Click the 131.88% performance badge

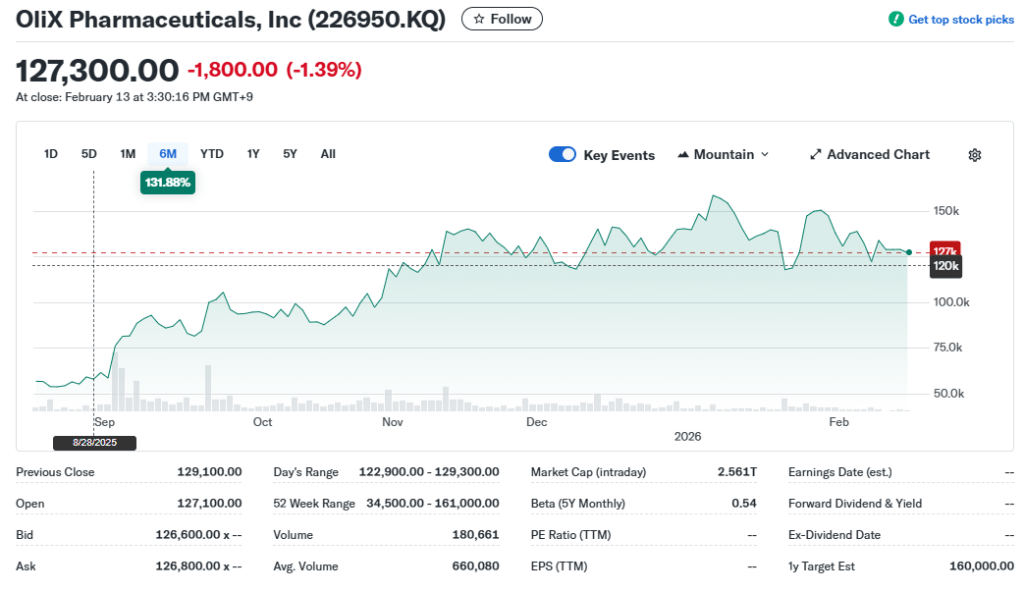tap(168, 183)
